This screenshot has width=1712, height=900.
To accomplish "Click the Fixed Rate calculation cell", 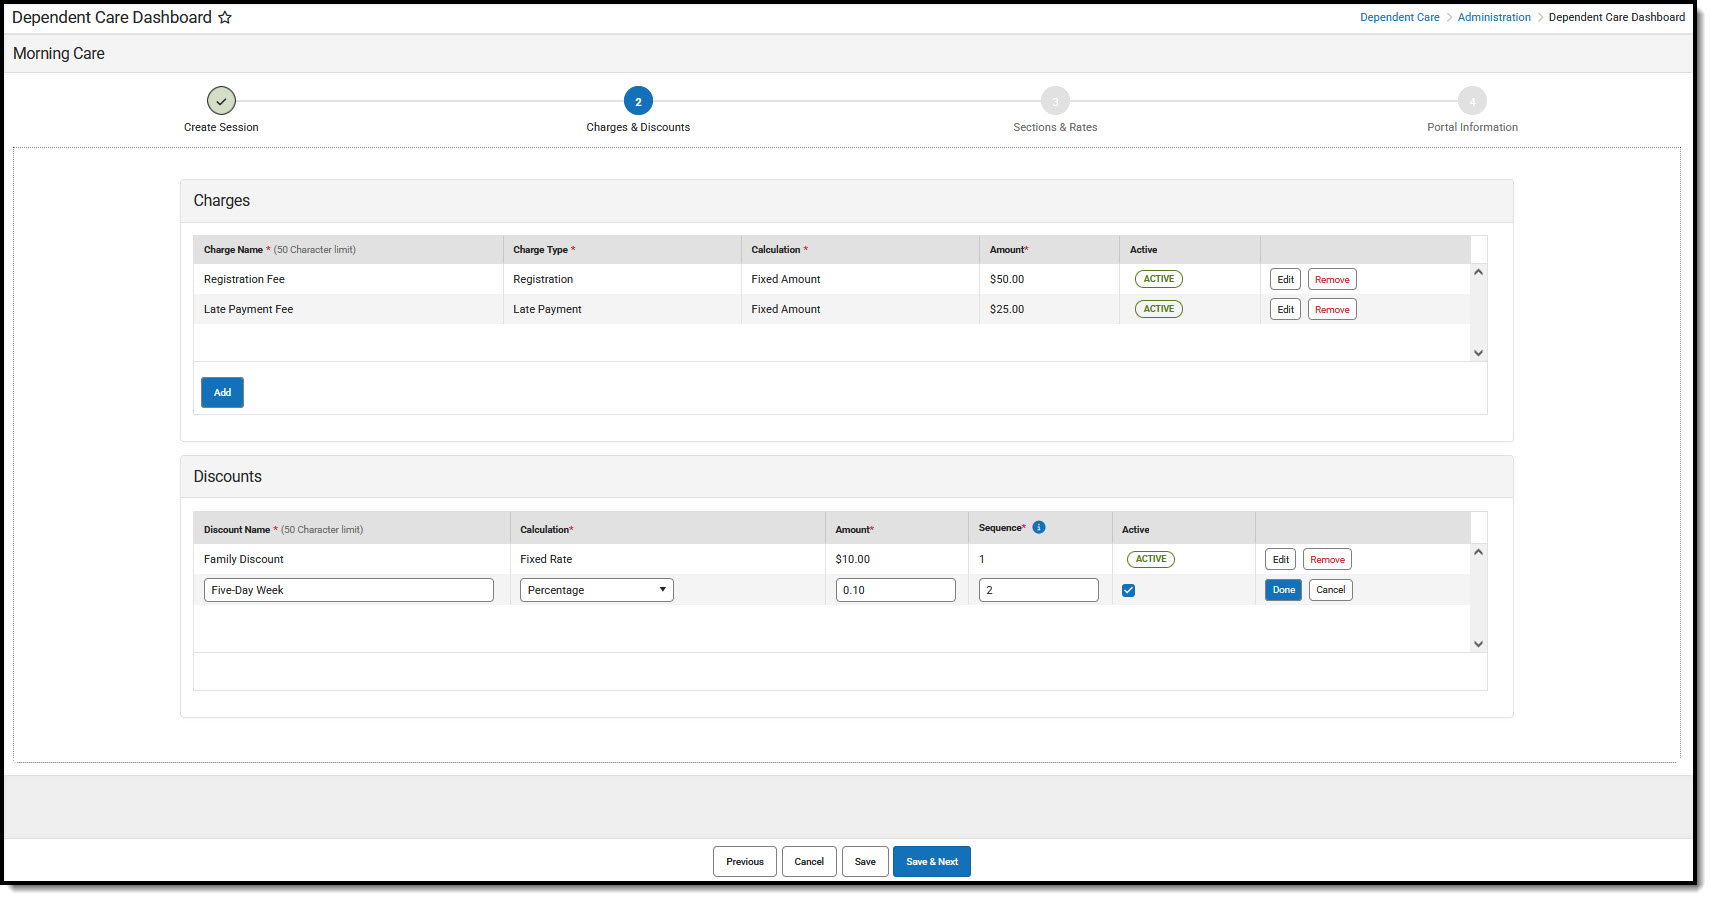I will tap(667, 559).
